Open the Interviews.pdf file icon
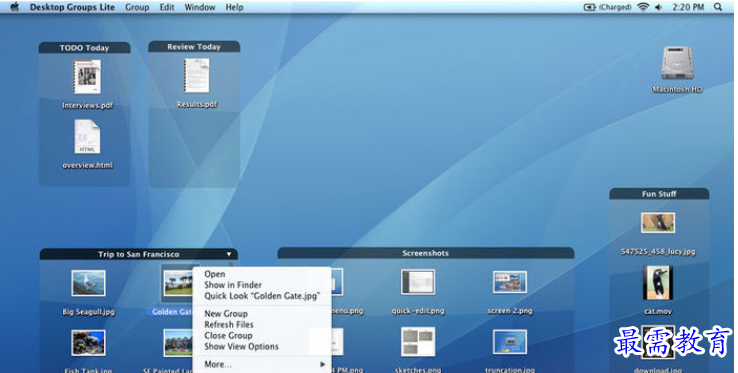The width and height of the screenshot is (738, 373). click(87, 77)
